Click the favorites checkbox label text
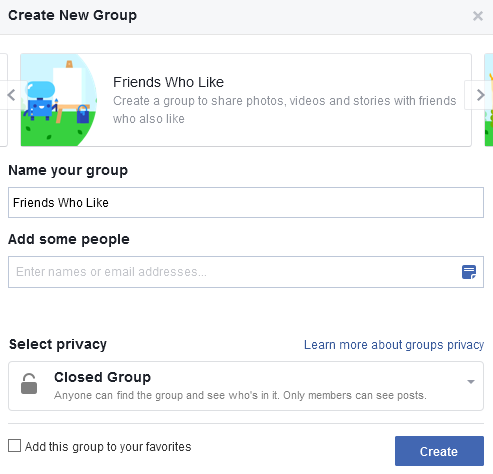The image size is (493, 474). point(108,447)
